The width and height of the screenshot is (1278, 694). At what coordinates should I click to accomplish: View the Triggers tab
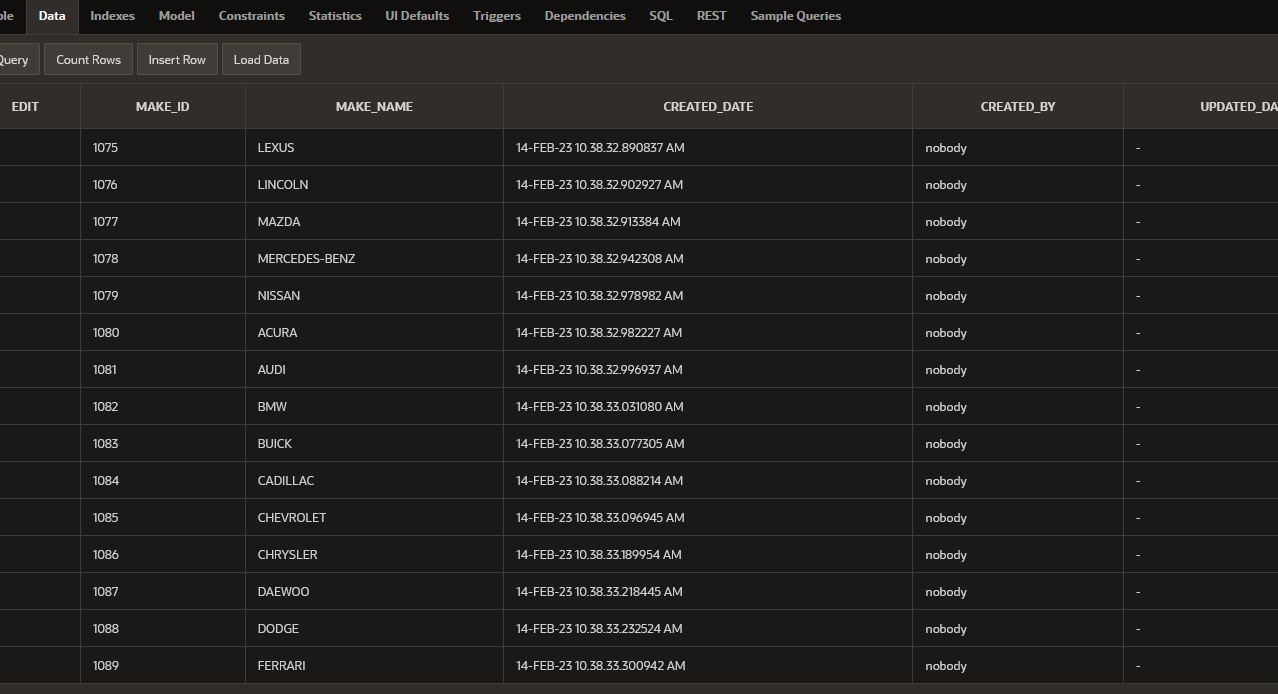click(x=497, y=16)
